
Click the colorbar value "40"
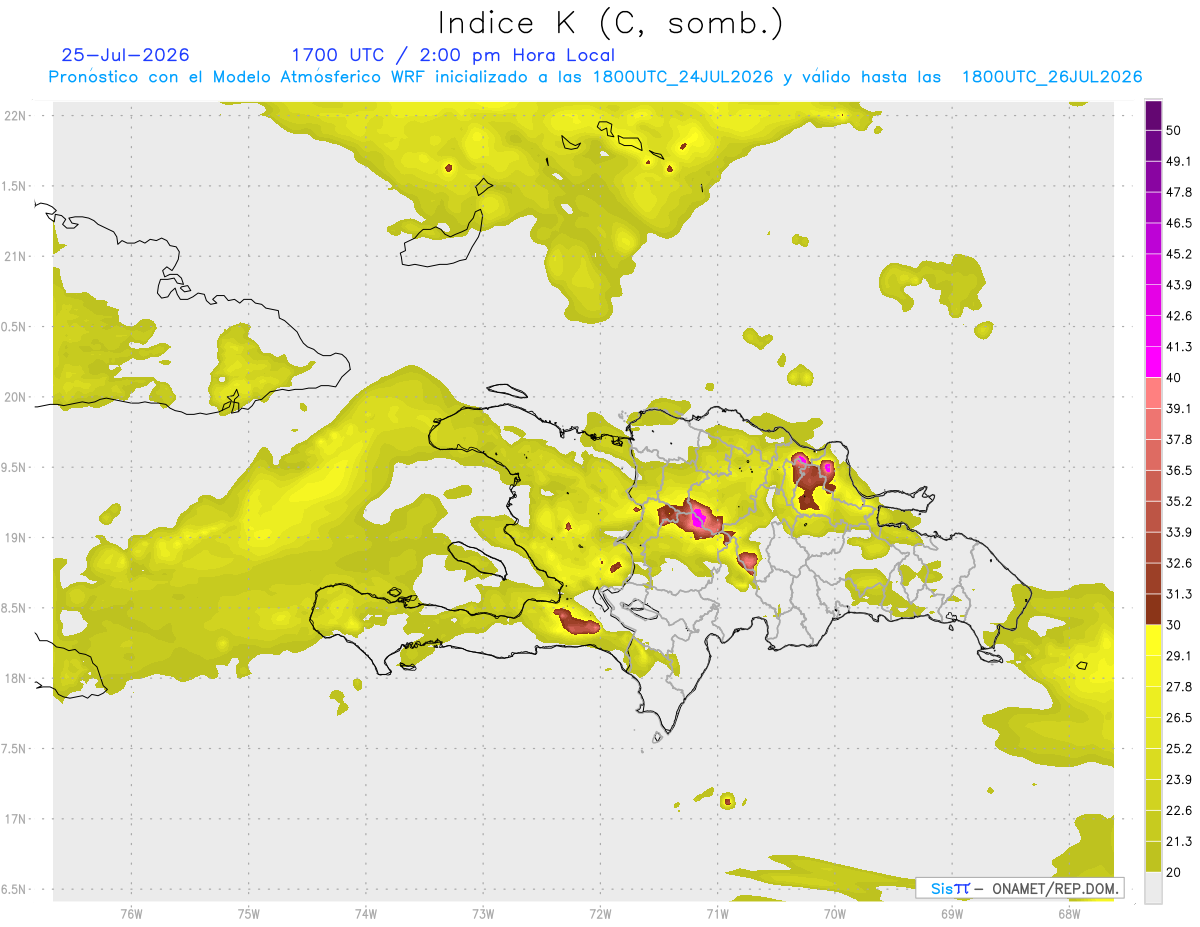[1174, 378]
